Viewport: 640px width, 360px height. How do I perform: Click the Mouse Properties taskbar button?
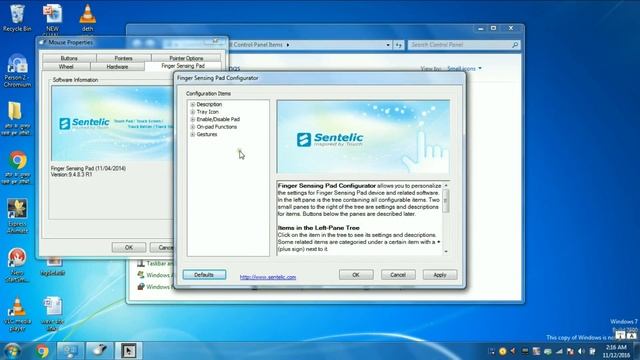coord(99,351)
